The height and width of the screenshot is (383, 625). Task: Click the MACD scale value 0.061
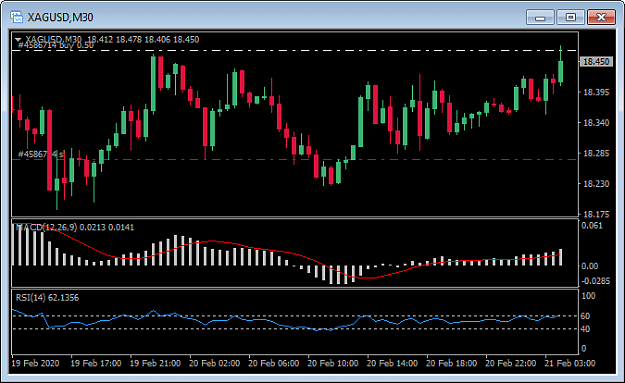pyautogui.click(x=592, y=226)
